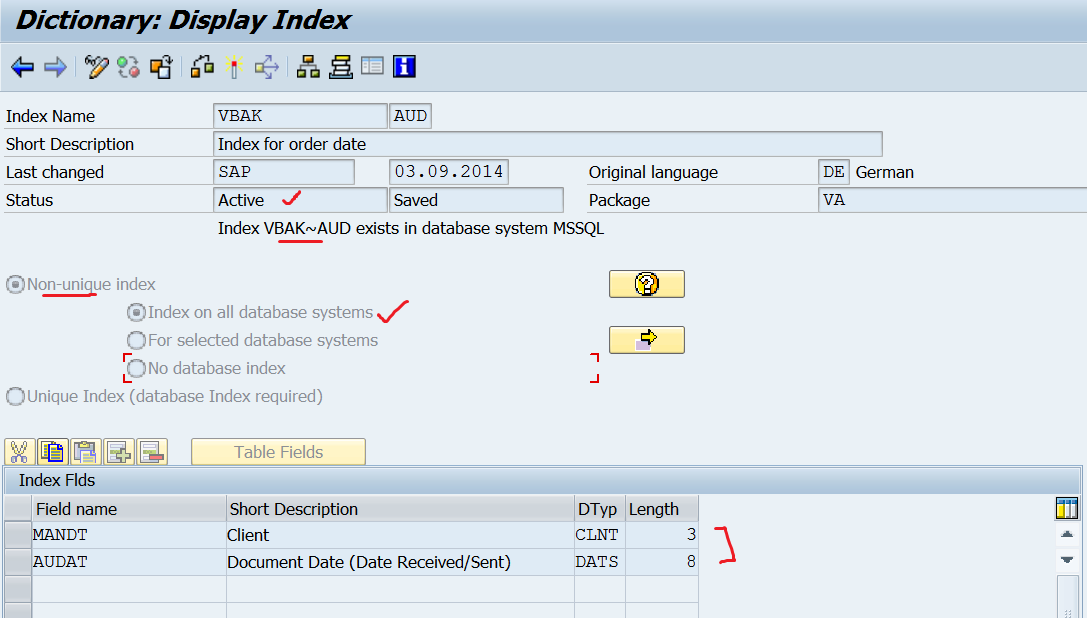
Task: Click the blue information icon
Action: click(403, 67)
